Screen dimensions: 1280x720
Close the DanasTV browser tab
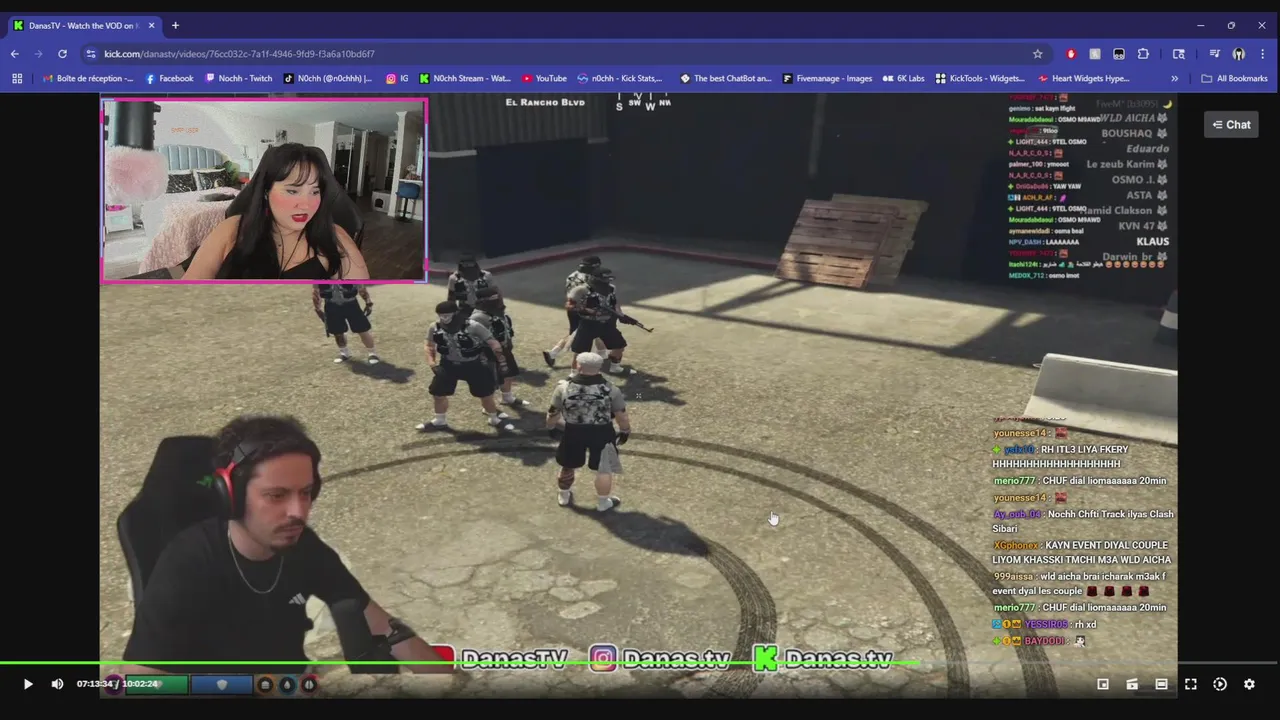151,25
